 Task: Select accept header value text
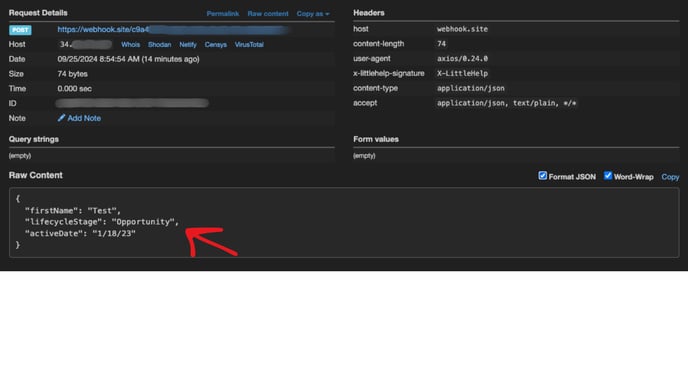tap(506, 103)
